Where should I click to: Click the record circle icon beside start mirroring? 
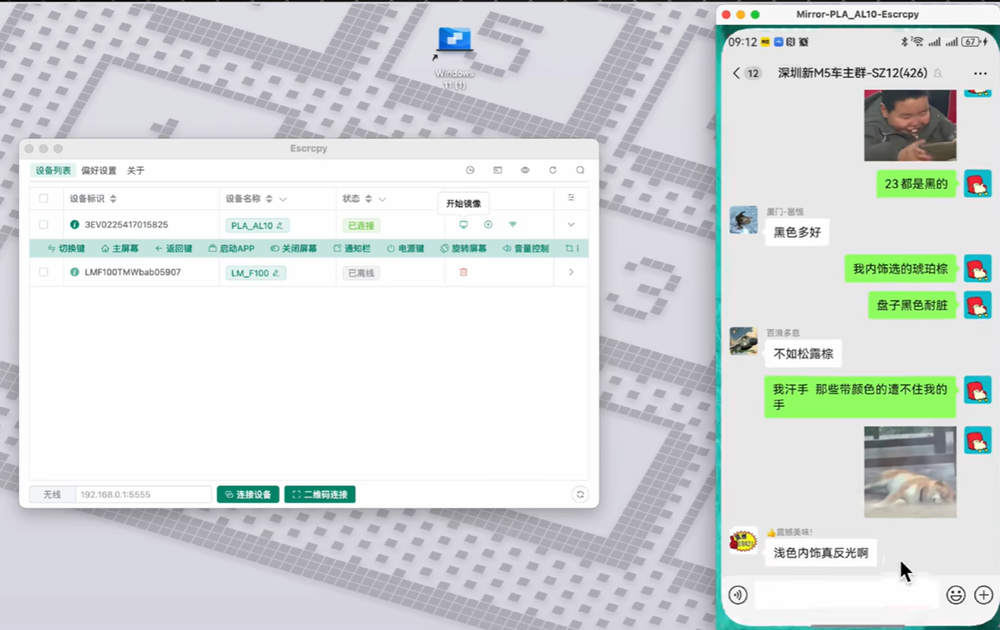coord(488,225)
